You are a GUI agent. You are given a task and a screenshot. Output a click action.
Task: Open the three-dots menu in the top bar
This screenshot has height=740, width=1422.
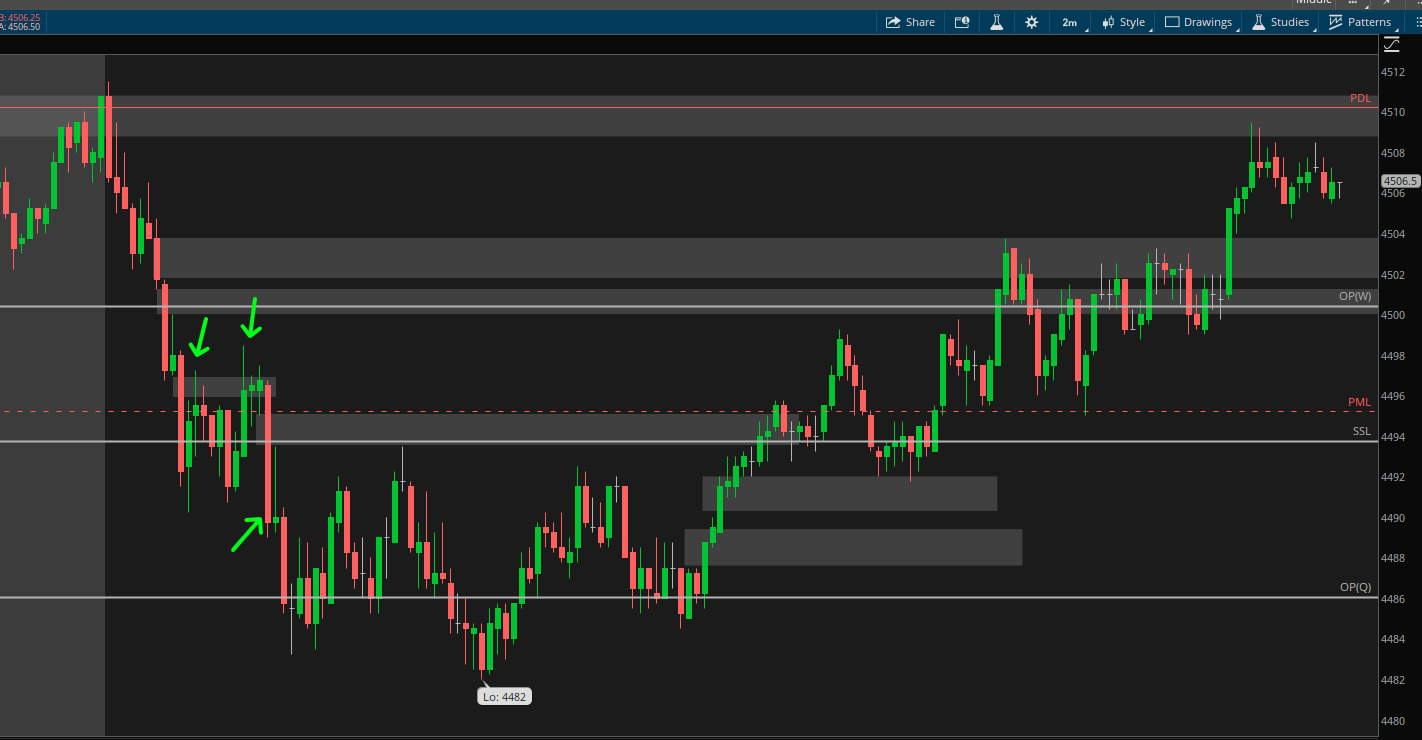[1353, 3]
